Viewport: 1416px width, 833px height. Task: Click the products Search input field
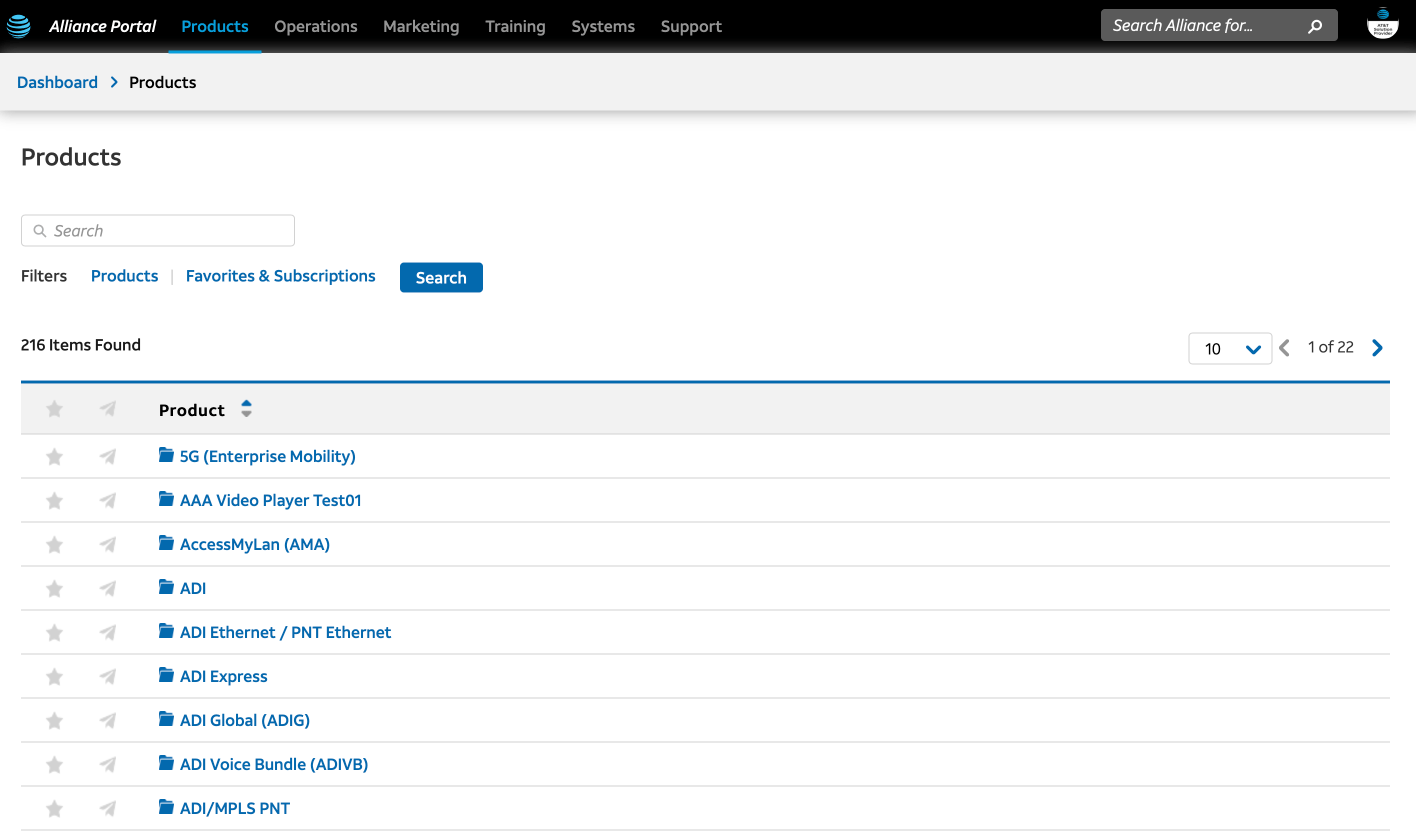tap(158, 231)
